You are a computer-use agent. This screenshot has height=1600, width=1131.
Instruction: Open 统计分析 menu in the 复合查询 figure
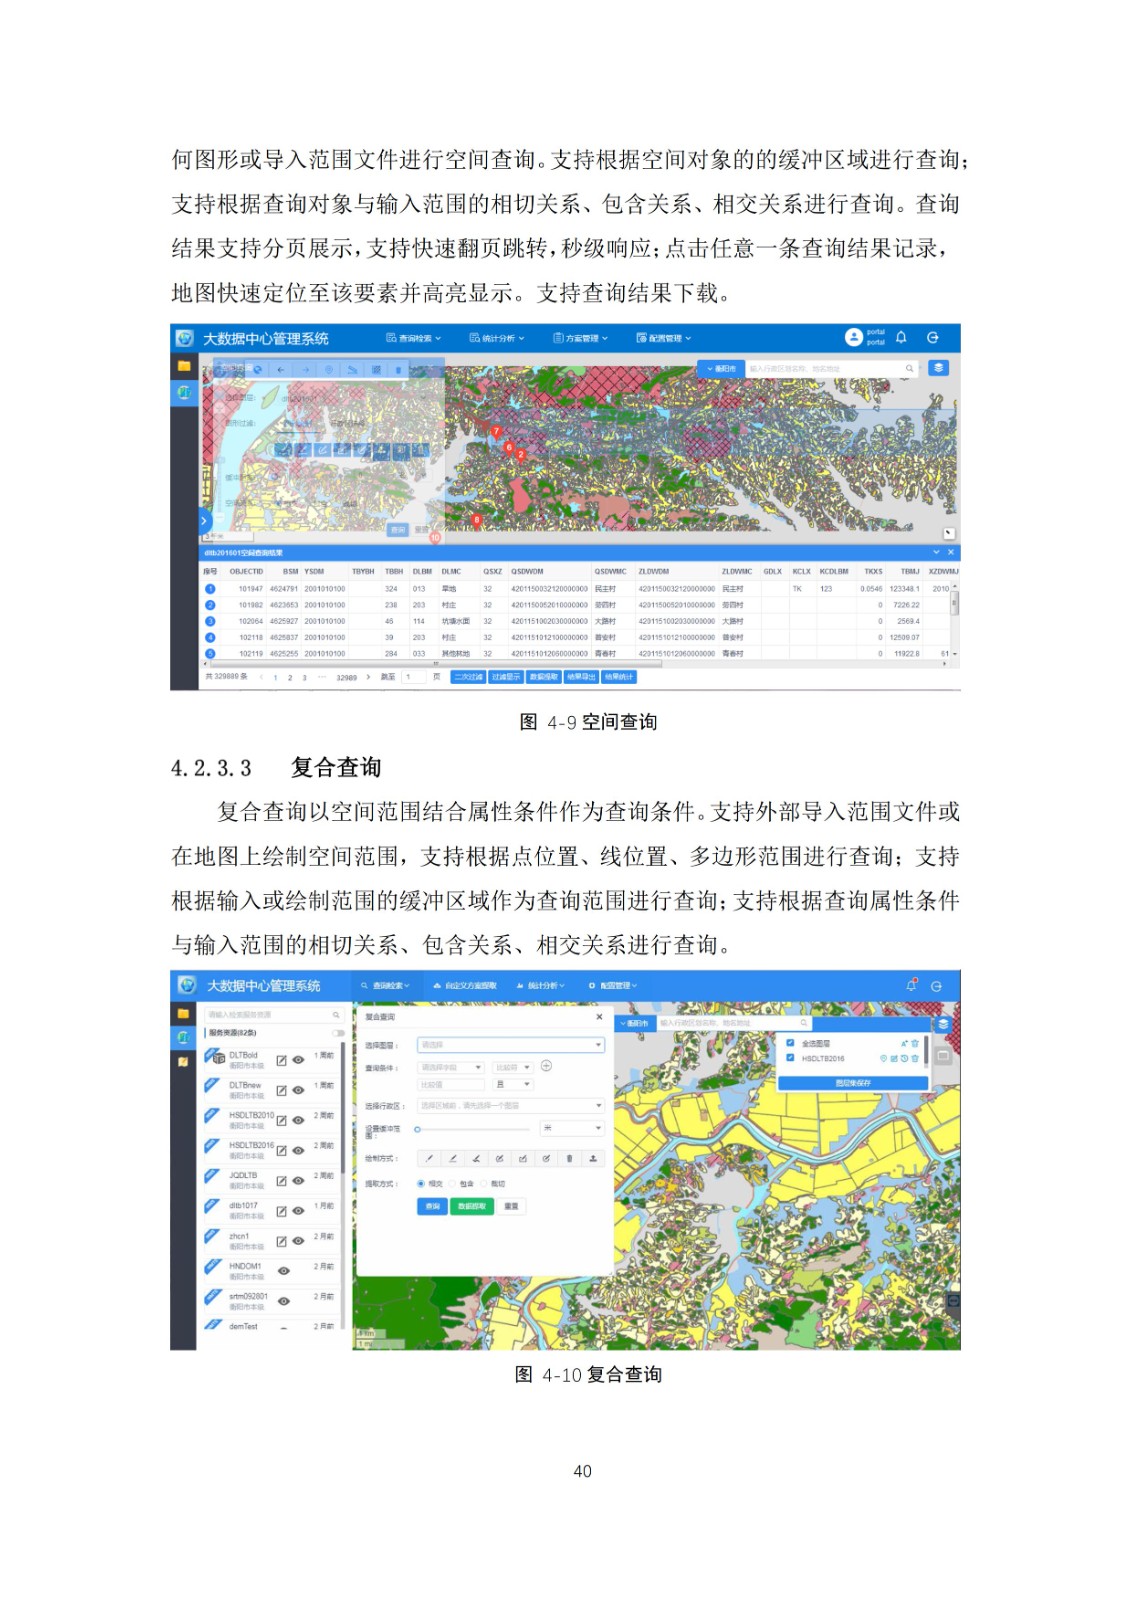pos(541,986)
